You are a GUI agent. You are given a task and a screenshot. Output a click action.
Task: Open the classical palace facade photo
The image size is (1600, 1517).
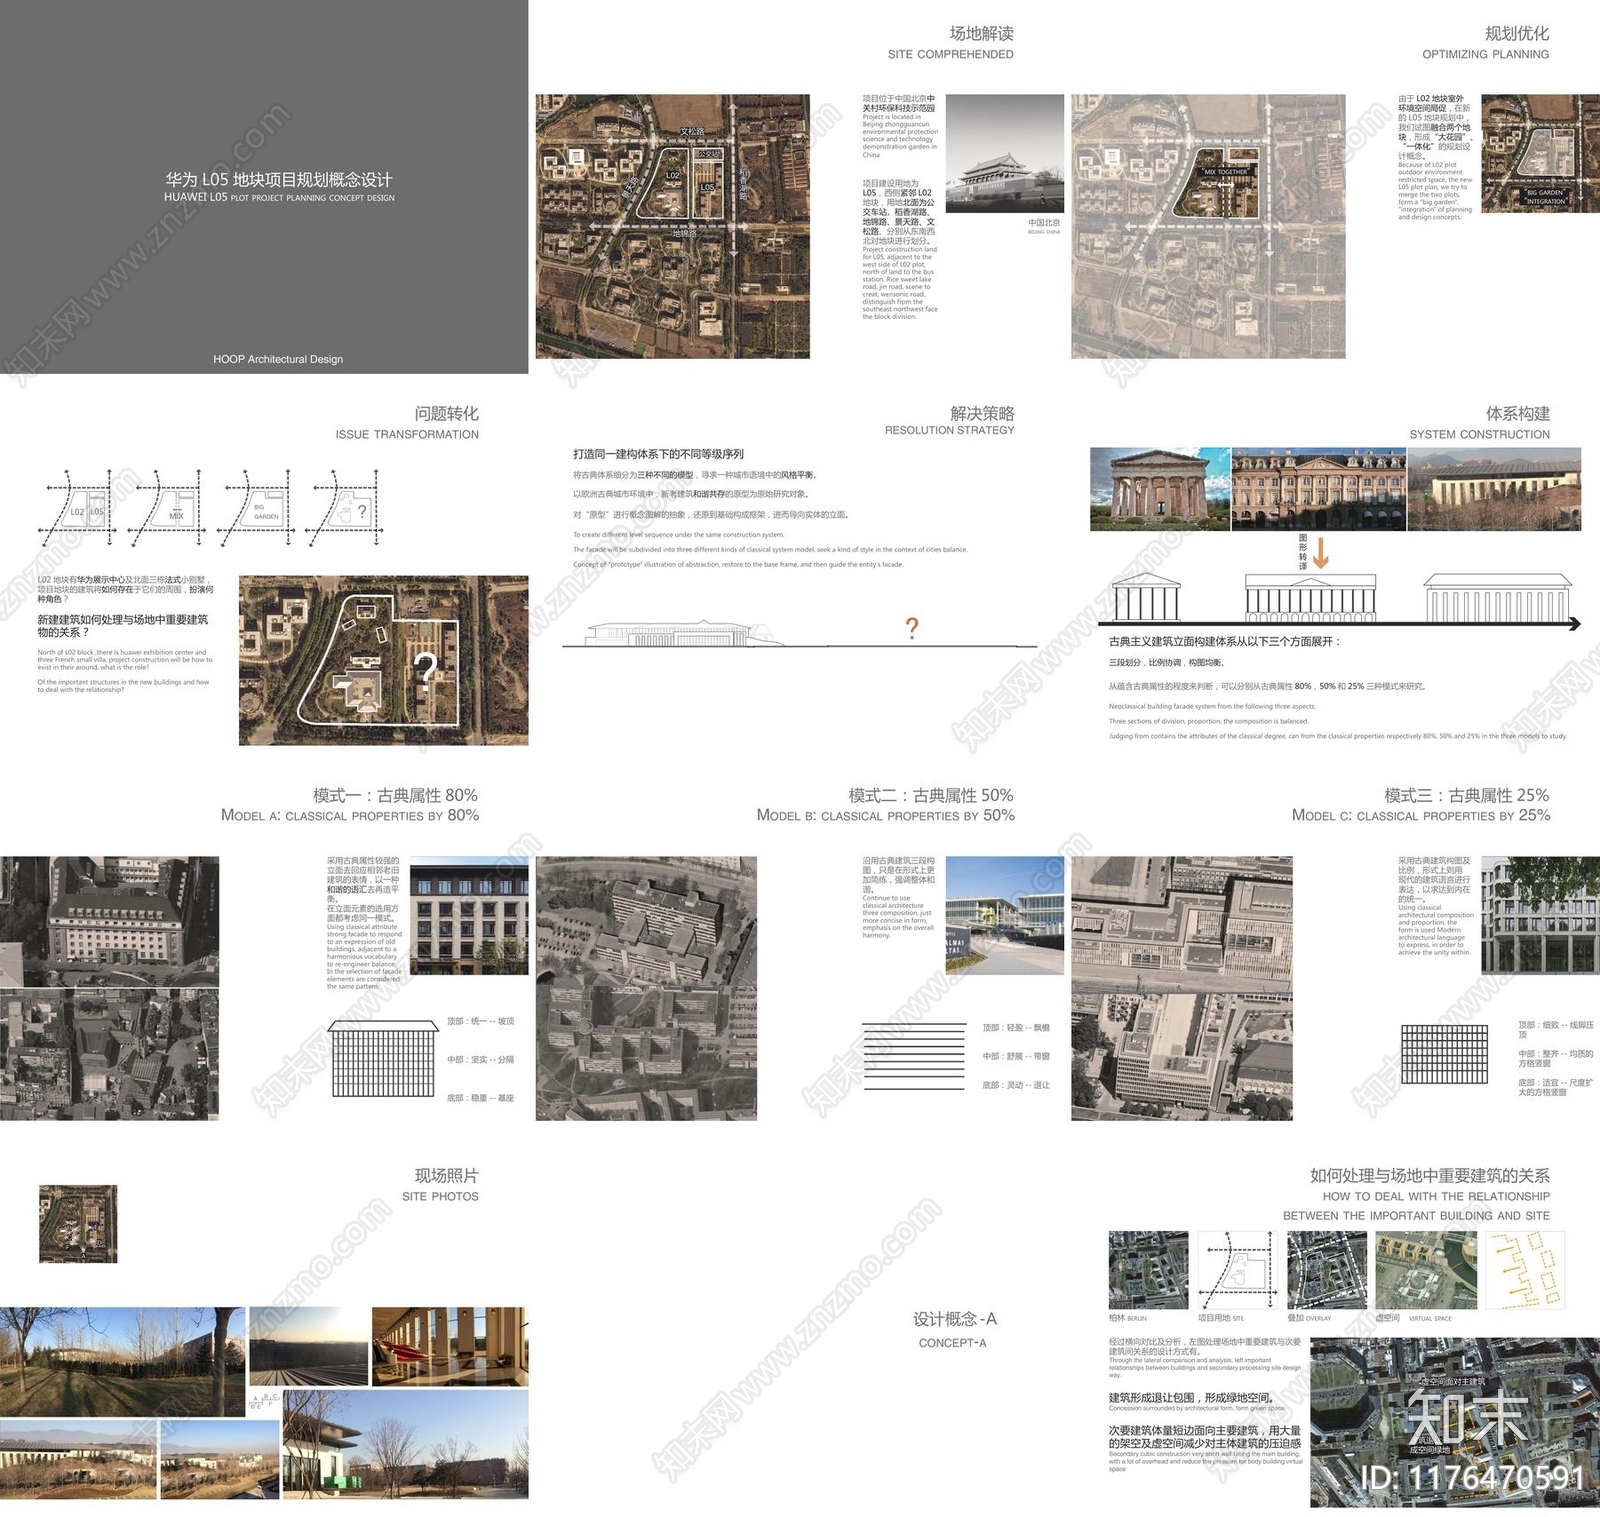pos(1319,489)
